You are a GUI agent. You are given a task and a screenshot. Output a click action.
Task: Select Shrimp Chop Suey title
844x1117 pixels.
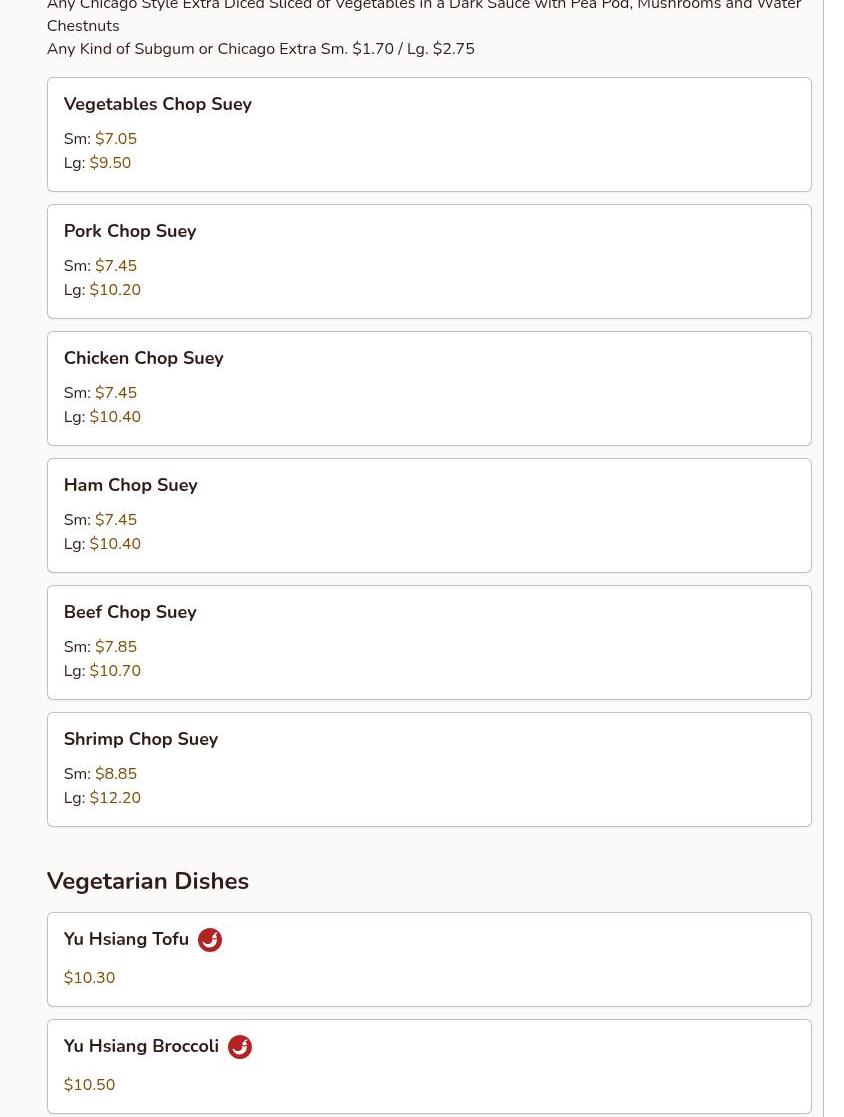[x=141, y=739]
